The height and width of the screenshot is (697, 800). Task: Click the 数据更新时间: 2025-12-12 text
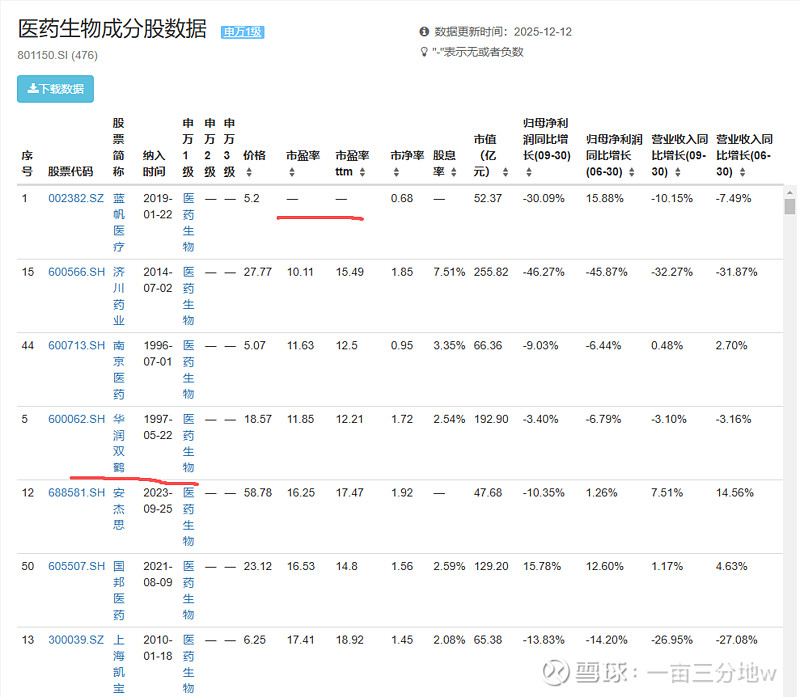click(503, 32)
